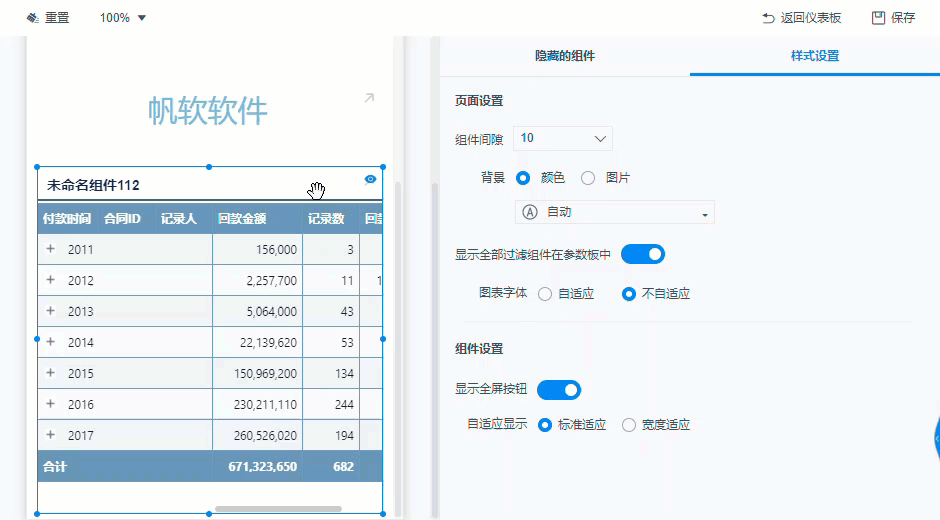
Task: Select 宽度适应 display option
Action: point(628,425)
